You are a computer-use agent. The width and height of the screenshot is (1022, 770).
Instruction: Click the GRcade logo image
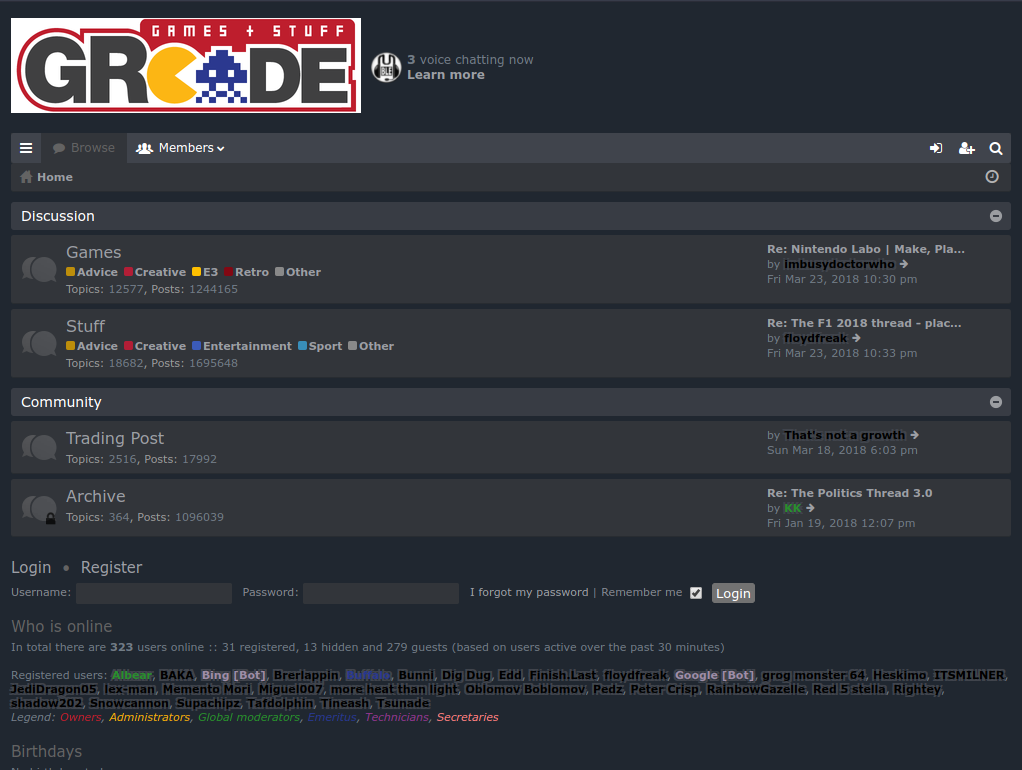click(186, 65)
